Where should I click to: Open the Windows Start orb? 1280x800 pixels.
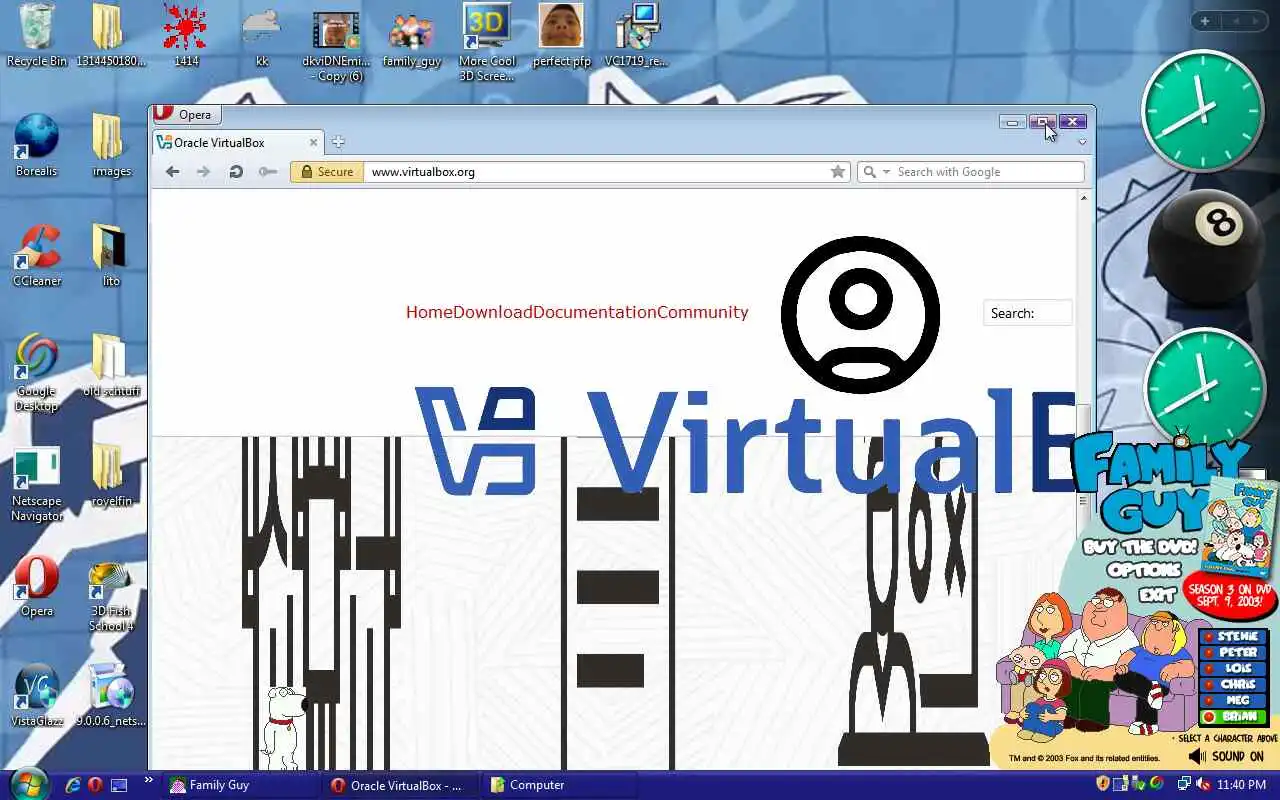pos(27,783)
